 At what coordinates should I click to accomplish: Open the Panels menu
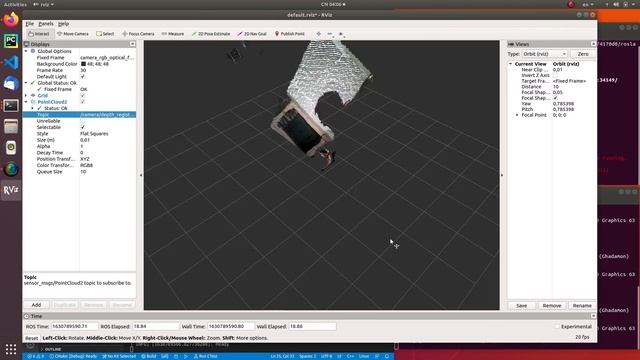(46, 24)
